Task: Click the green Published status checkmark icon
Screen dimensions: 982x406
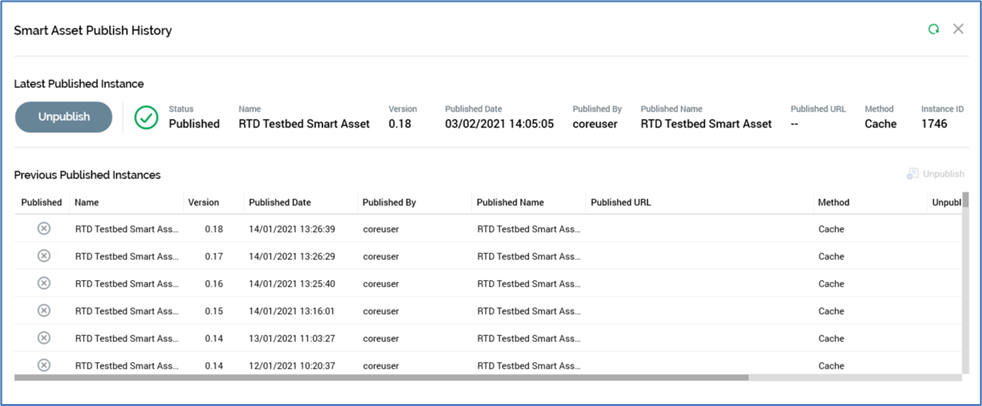Action: [146, 117]
